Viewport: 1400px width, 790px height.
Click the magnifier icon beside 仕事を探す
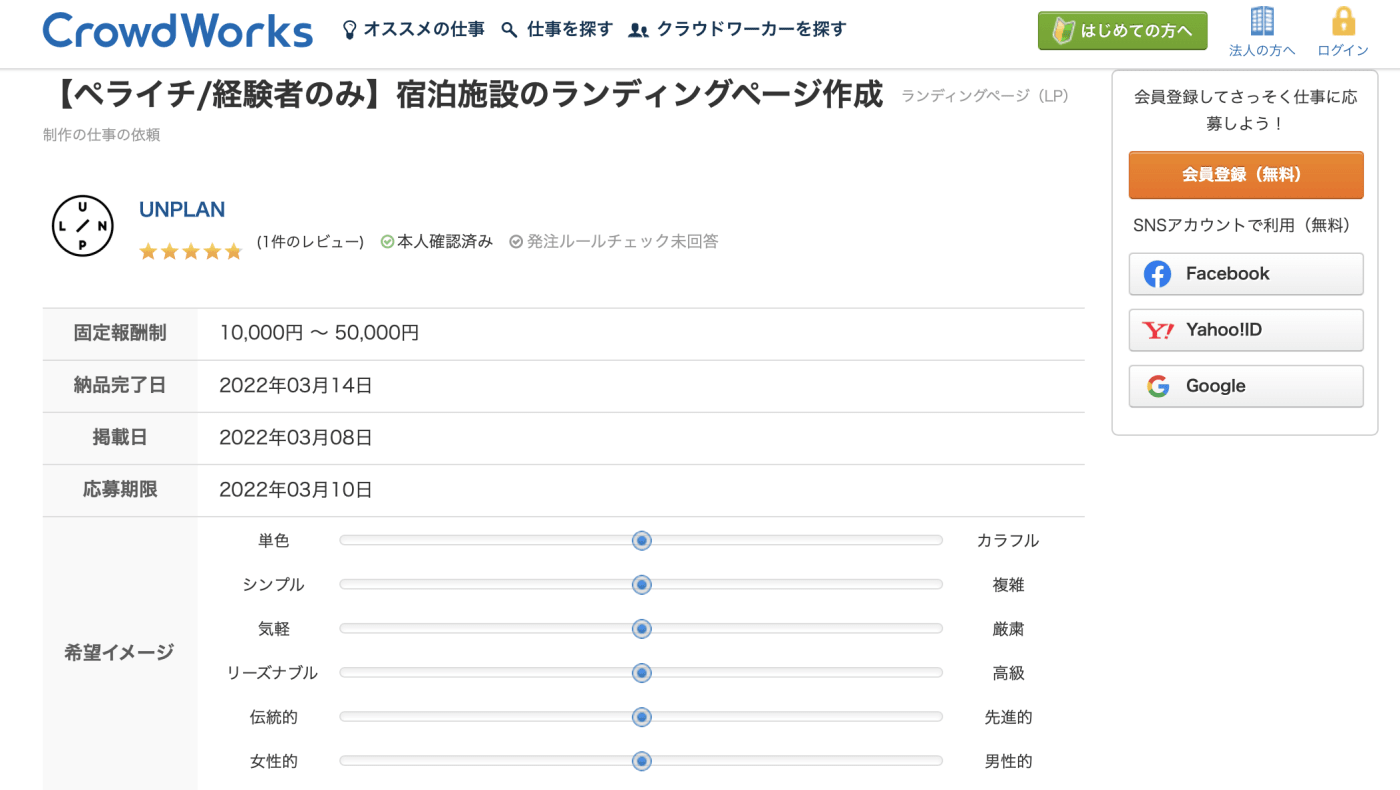pyautogui.click(x=510, y=30)
